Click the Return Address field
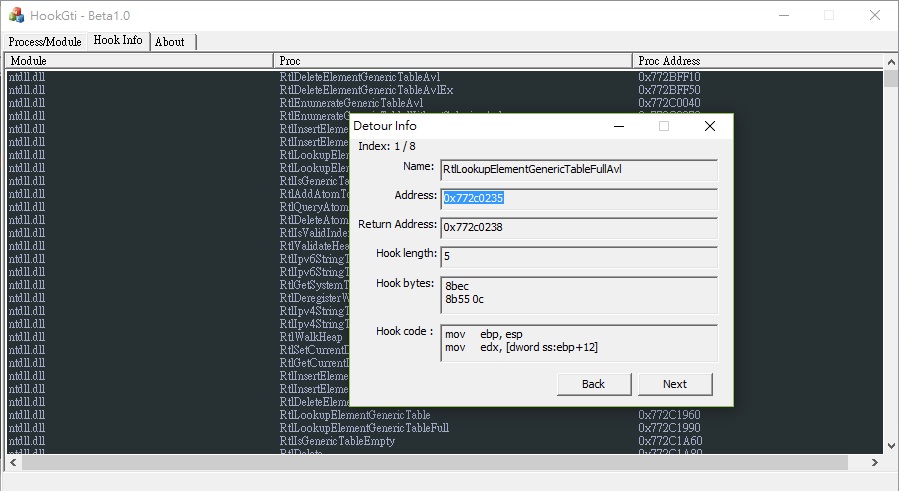The image size is (899, 491). tap(578, 228)
